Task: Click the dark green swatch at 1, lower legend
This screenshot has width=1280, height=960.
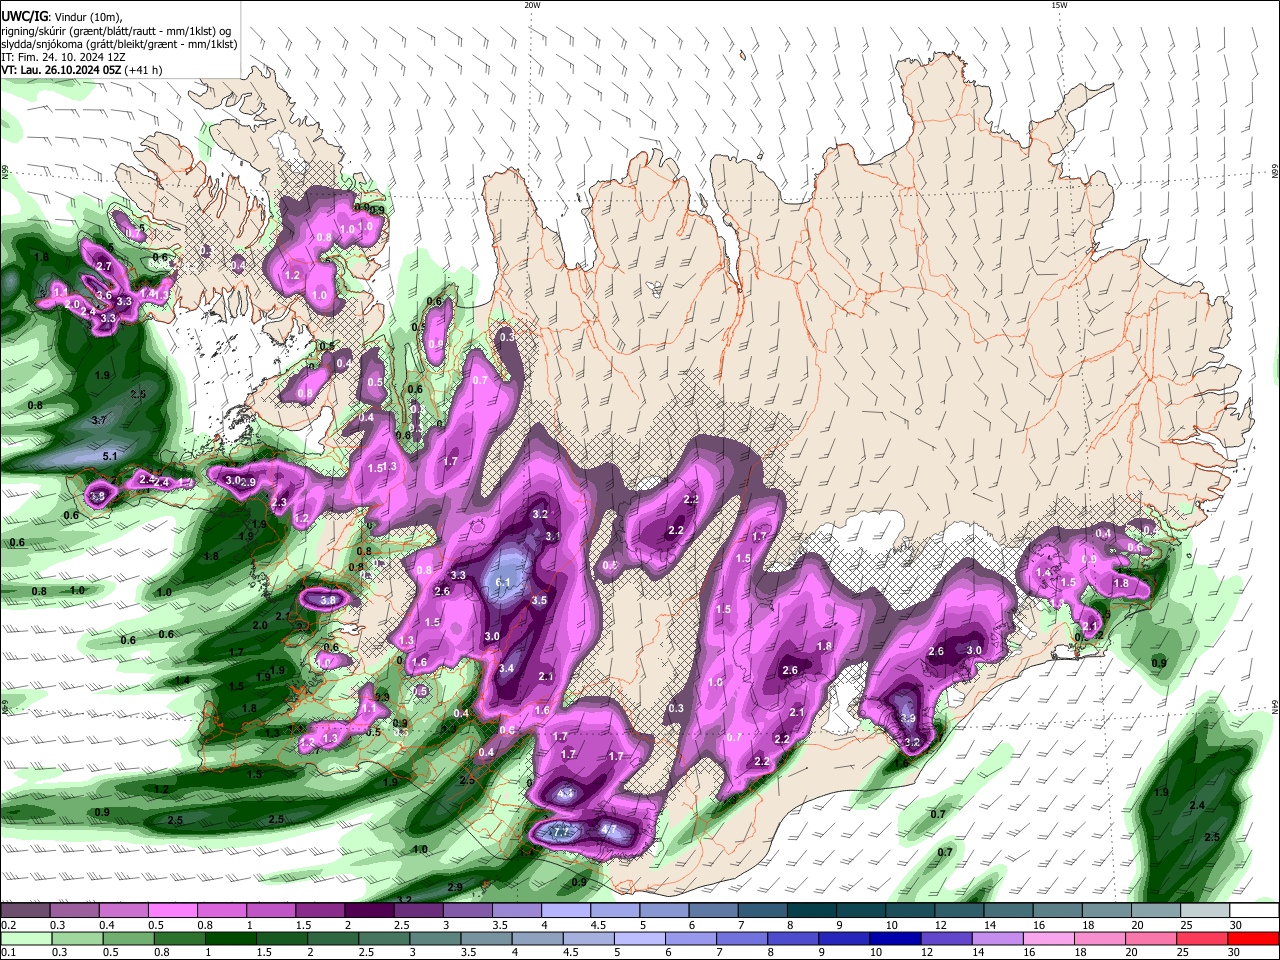Action: click(x=231, y=938)
